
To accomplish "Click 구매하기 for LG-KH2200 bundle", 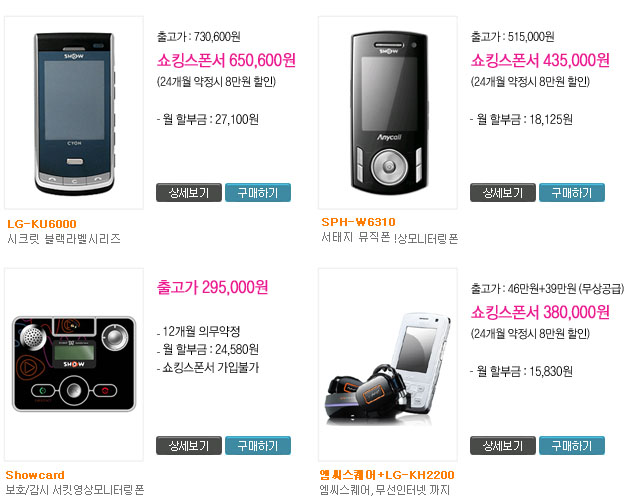I will 572,445.
